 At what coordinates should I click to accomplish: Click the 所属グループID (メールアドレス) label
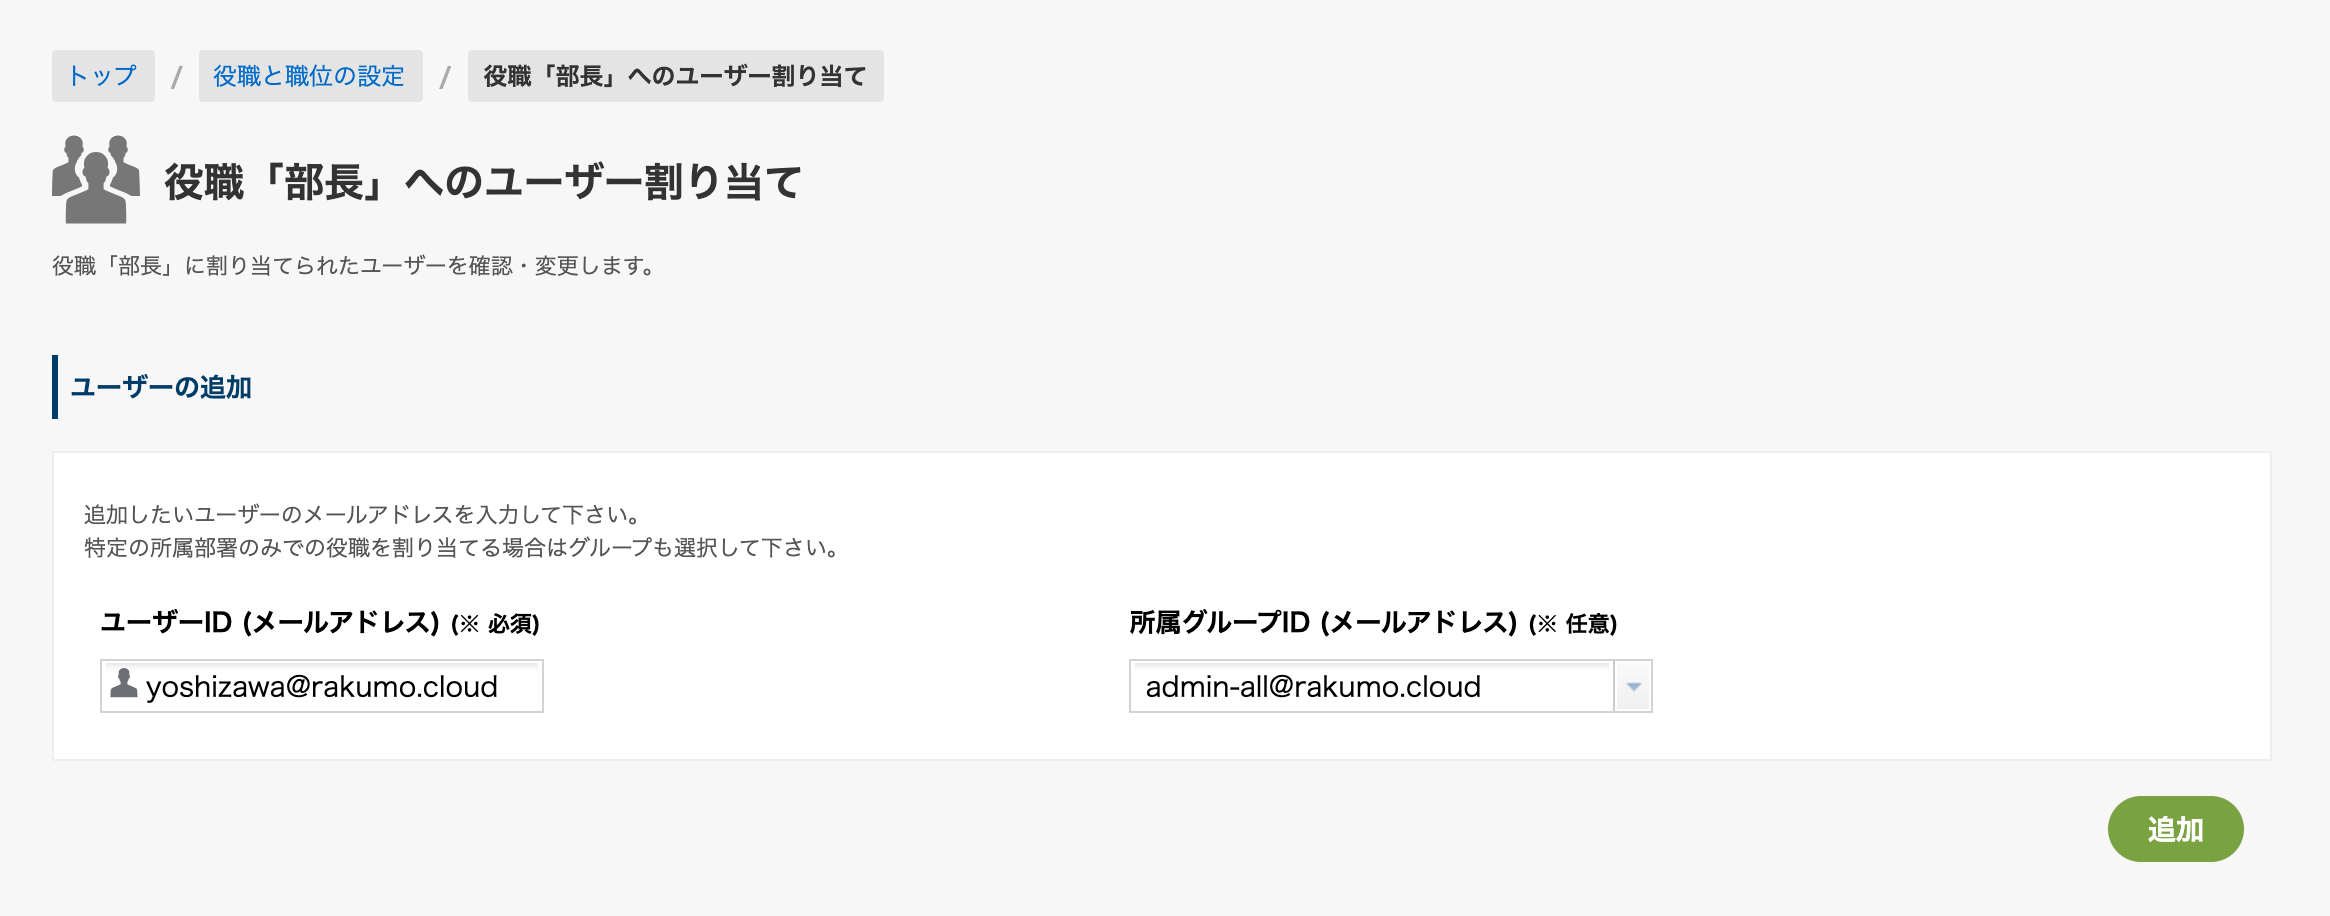1323,623
